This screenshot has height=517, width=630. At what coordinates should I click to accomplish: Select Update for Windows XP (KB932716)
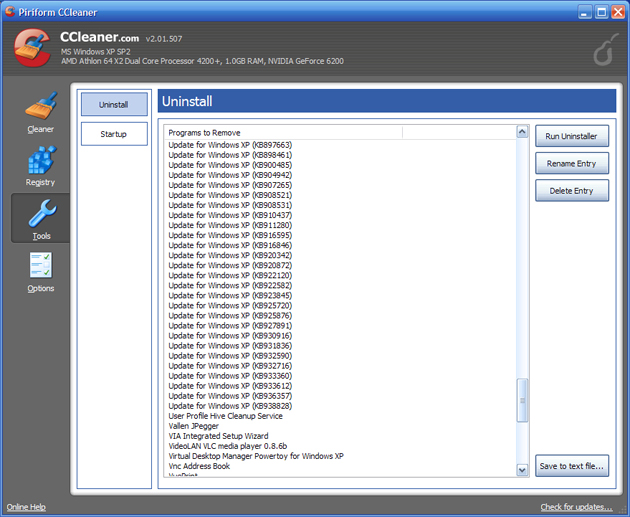tap(230, 366)
